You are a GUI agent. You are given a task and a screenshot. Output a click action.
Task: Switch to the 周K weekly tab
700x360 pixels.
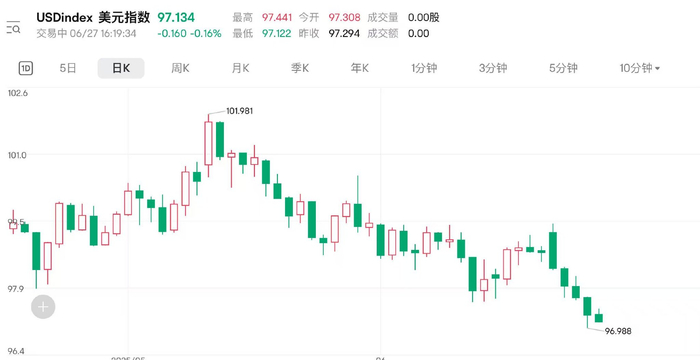coord(180,68)
